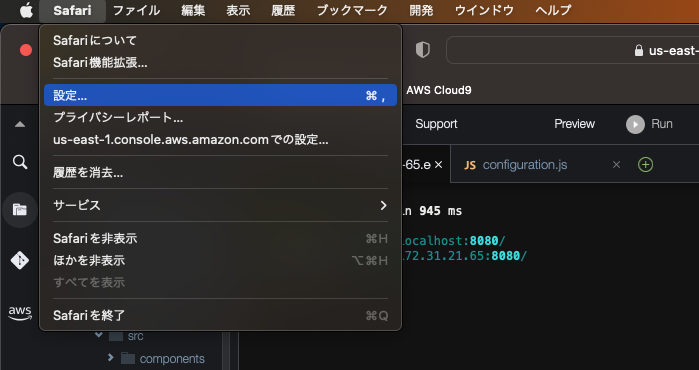Click the Run play icon
The image size is (699, 370).
(x=635, y=124)
